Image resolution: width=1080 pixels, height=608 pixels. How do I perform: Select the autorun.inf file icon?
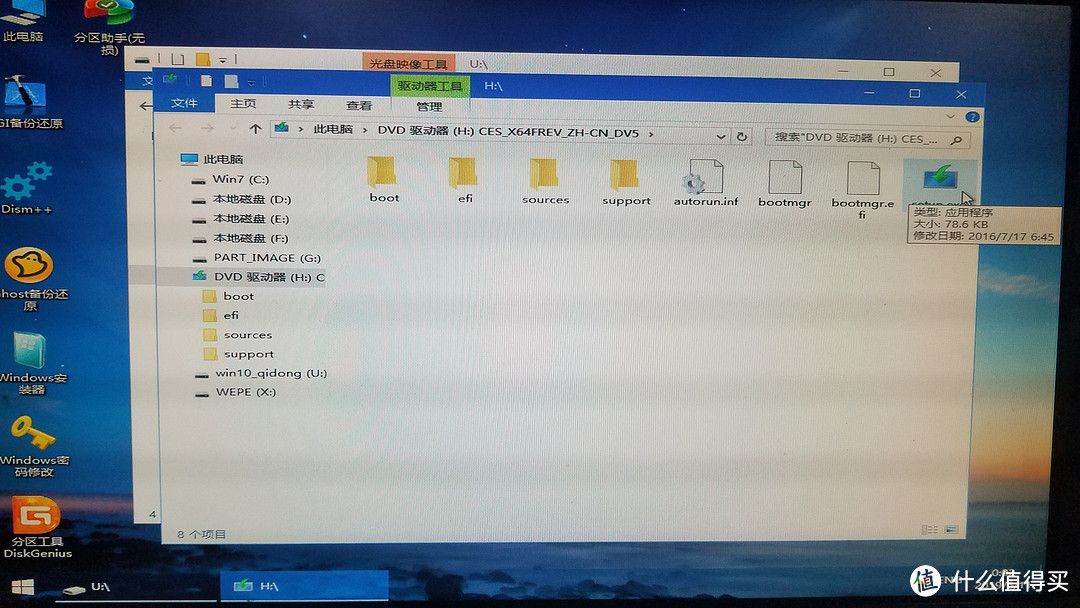tap(704, 180)
